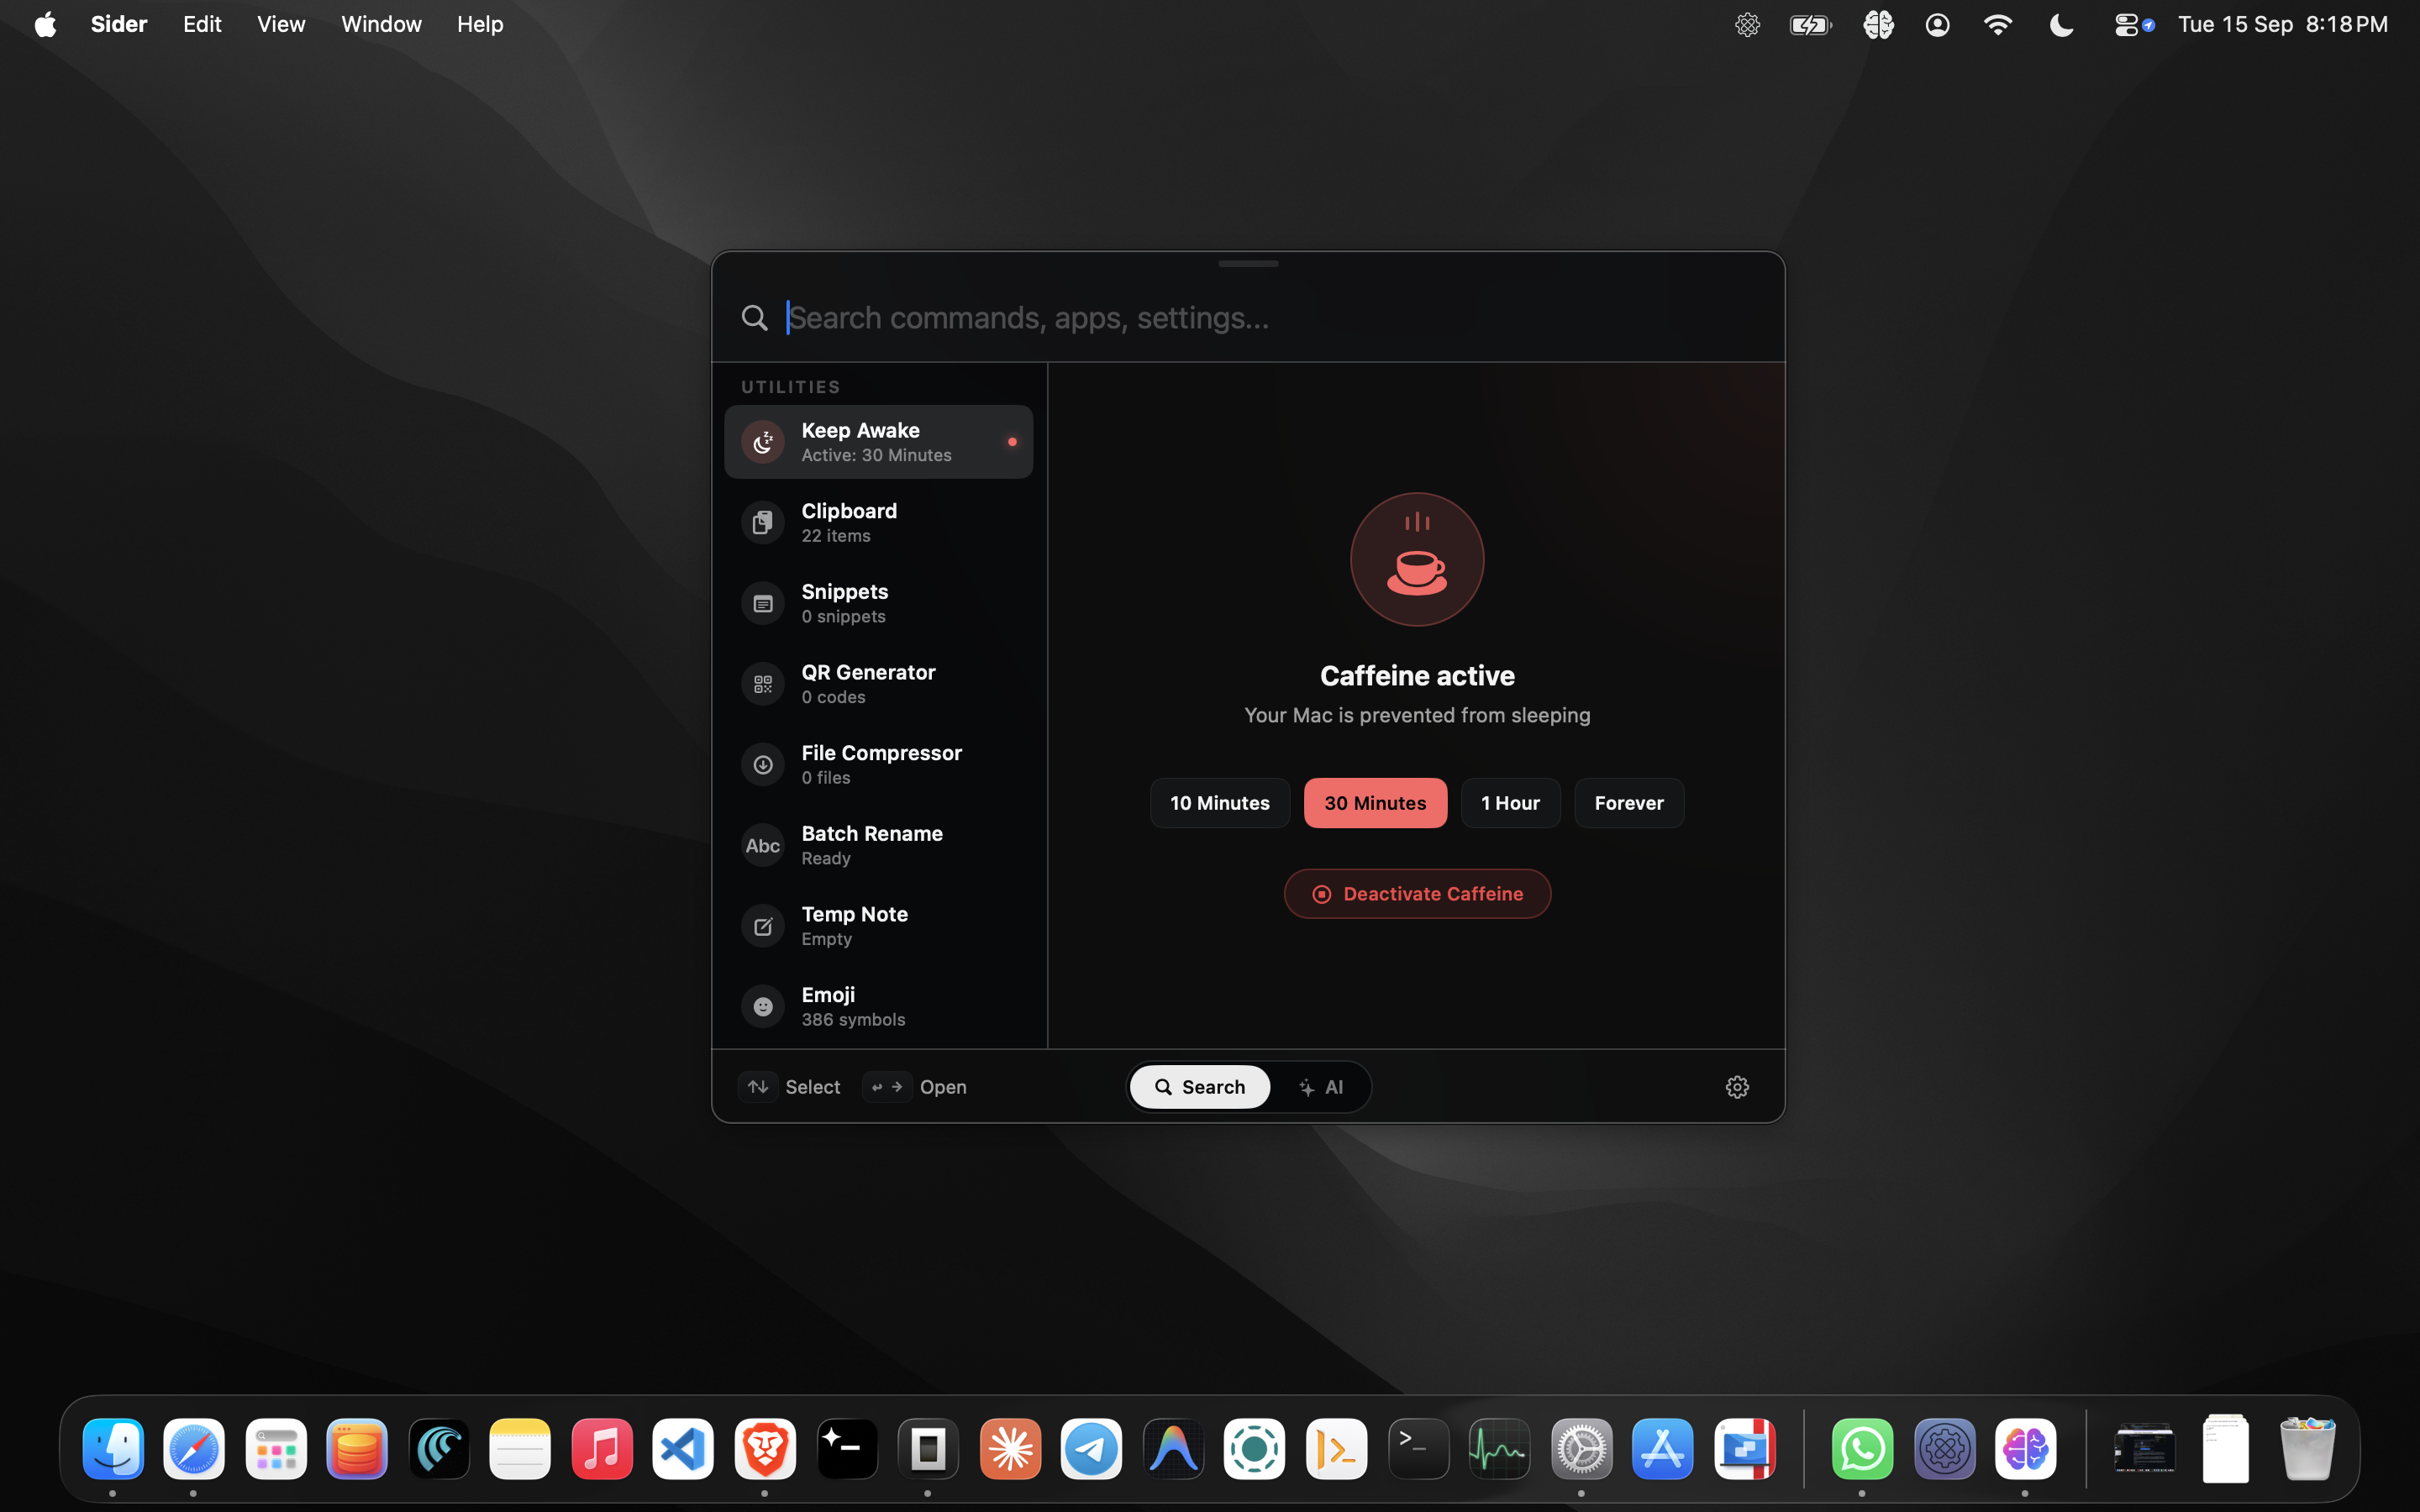Open the Help menu
The height and width of the screenshot is (1512, 2420).
(480, 24)
